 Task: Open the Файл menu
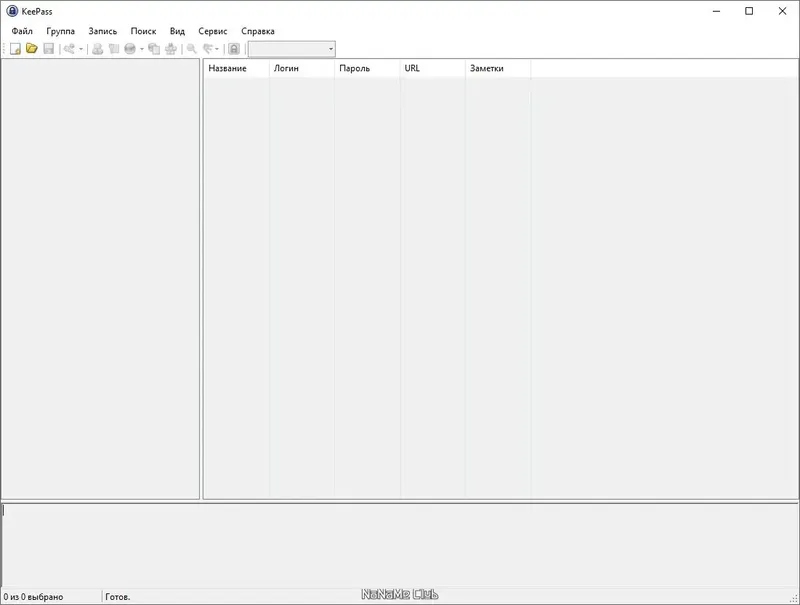tap(22, 31)
